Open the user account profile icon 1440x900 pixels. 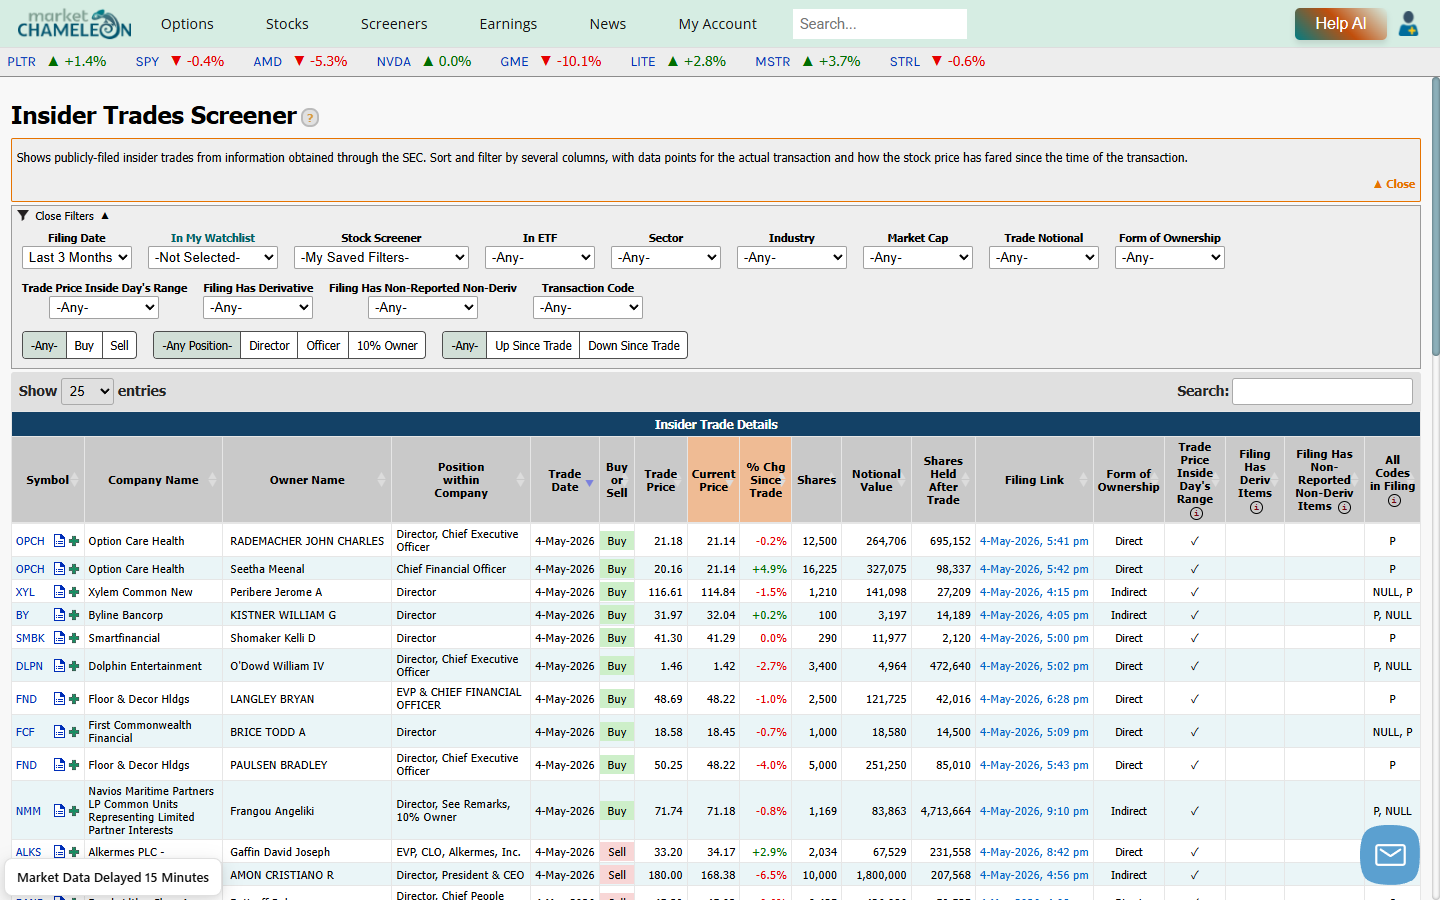coord(1408,24)
